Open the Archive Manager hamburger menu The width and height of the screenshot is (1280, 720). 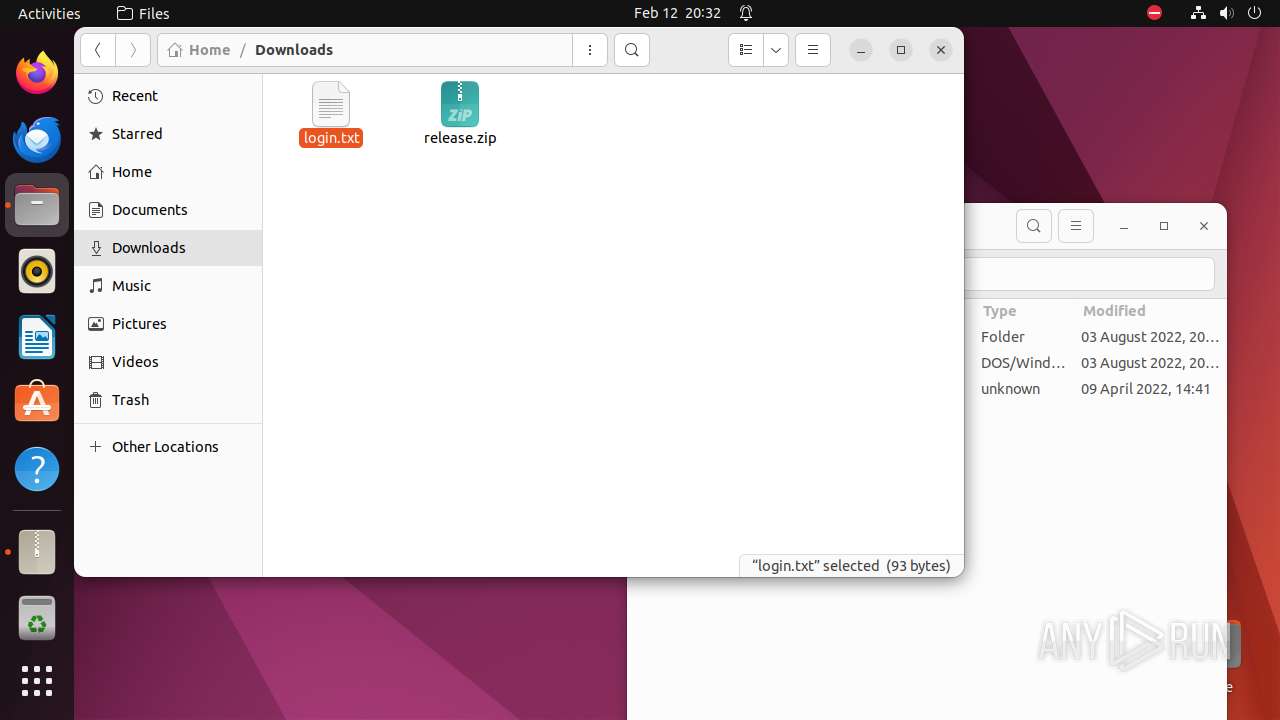(x=1076, y=226)
